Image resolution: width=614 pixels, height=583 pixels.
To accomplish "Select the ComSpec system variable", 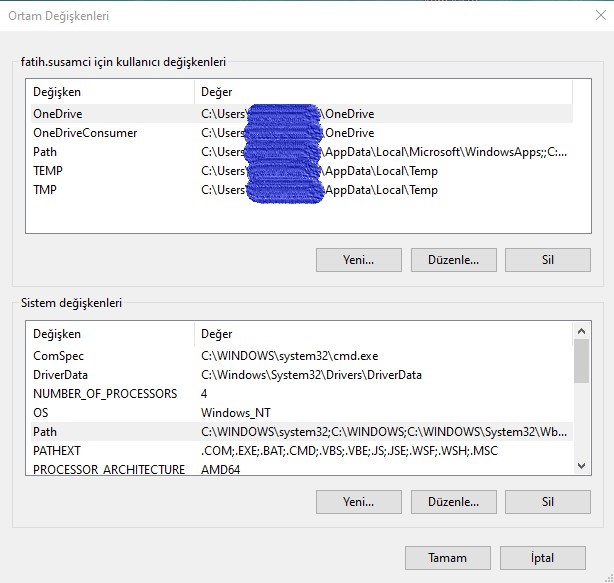I will [58, 356].
